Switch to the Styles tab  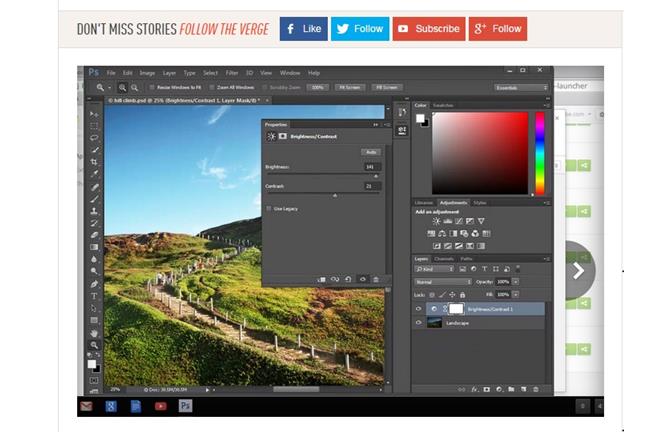(480, 203)
